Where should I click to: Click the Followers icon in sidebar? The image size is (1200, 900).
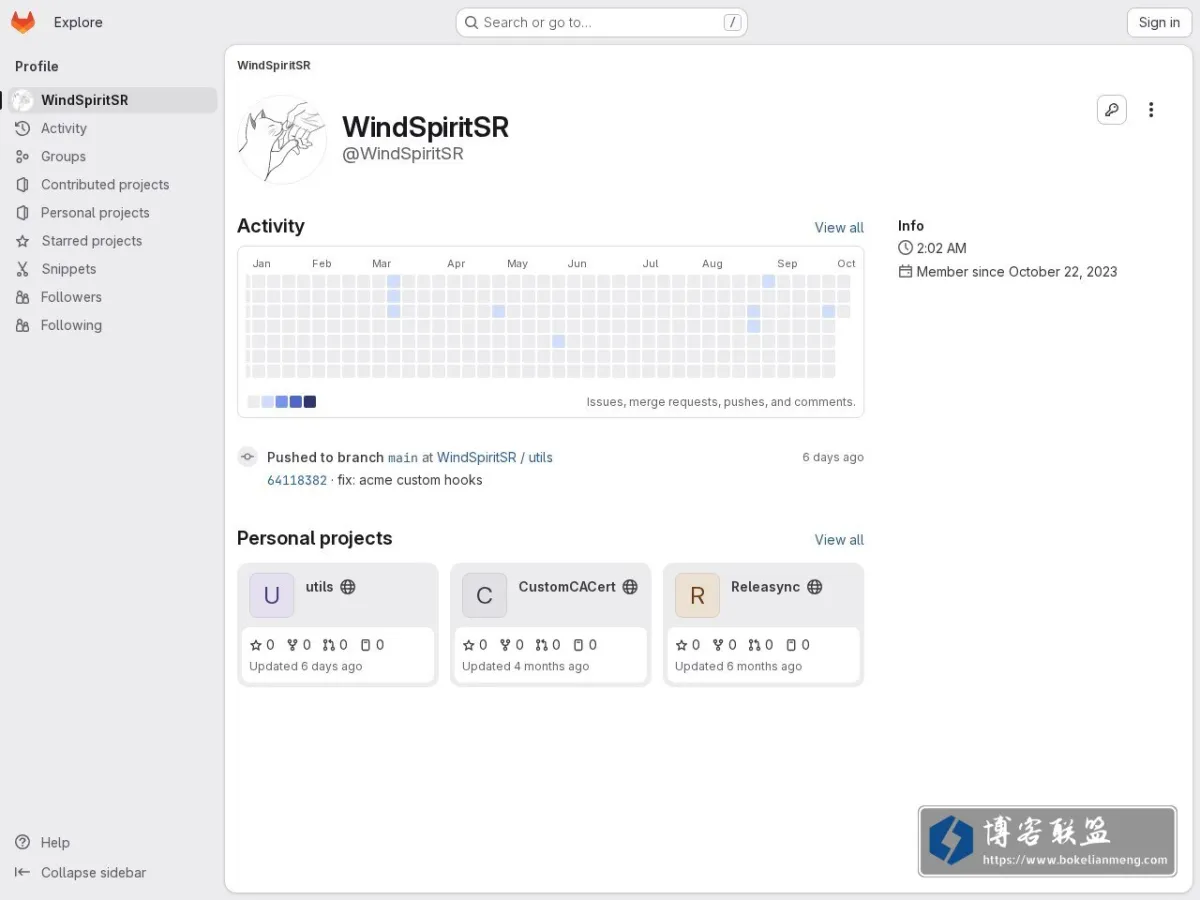[x=22, y=297]
